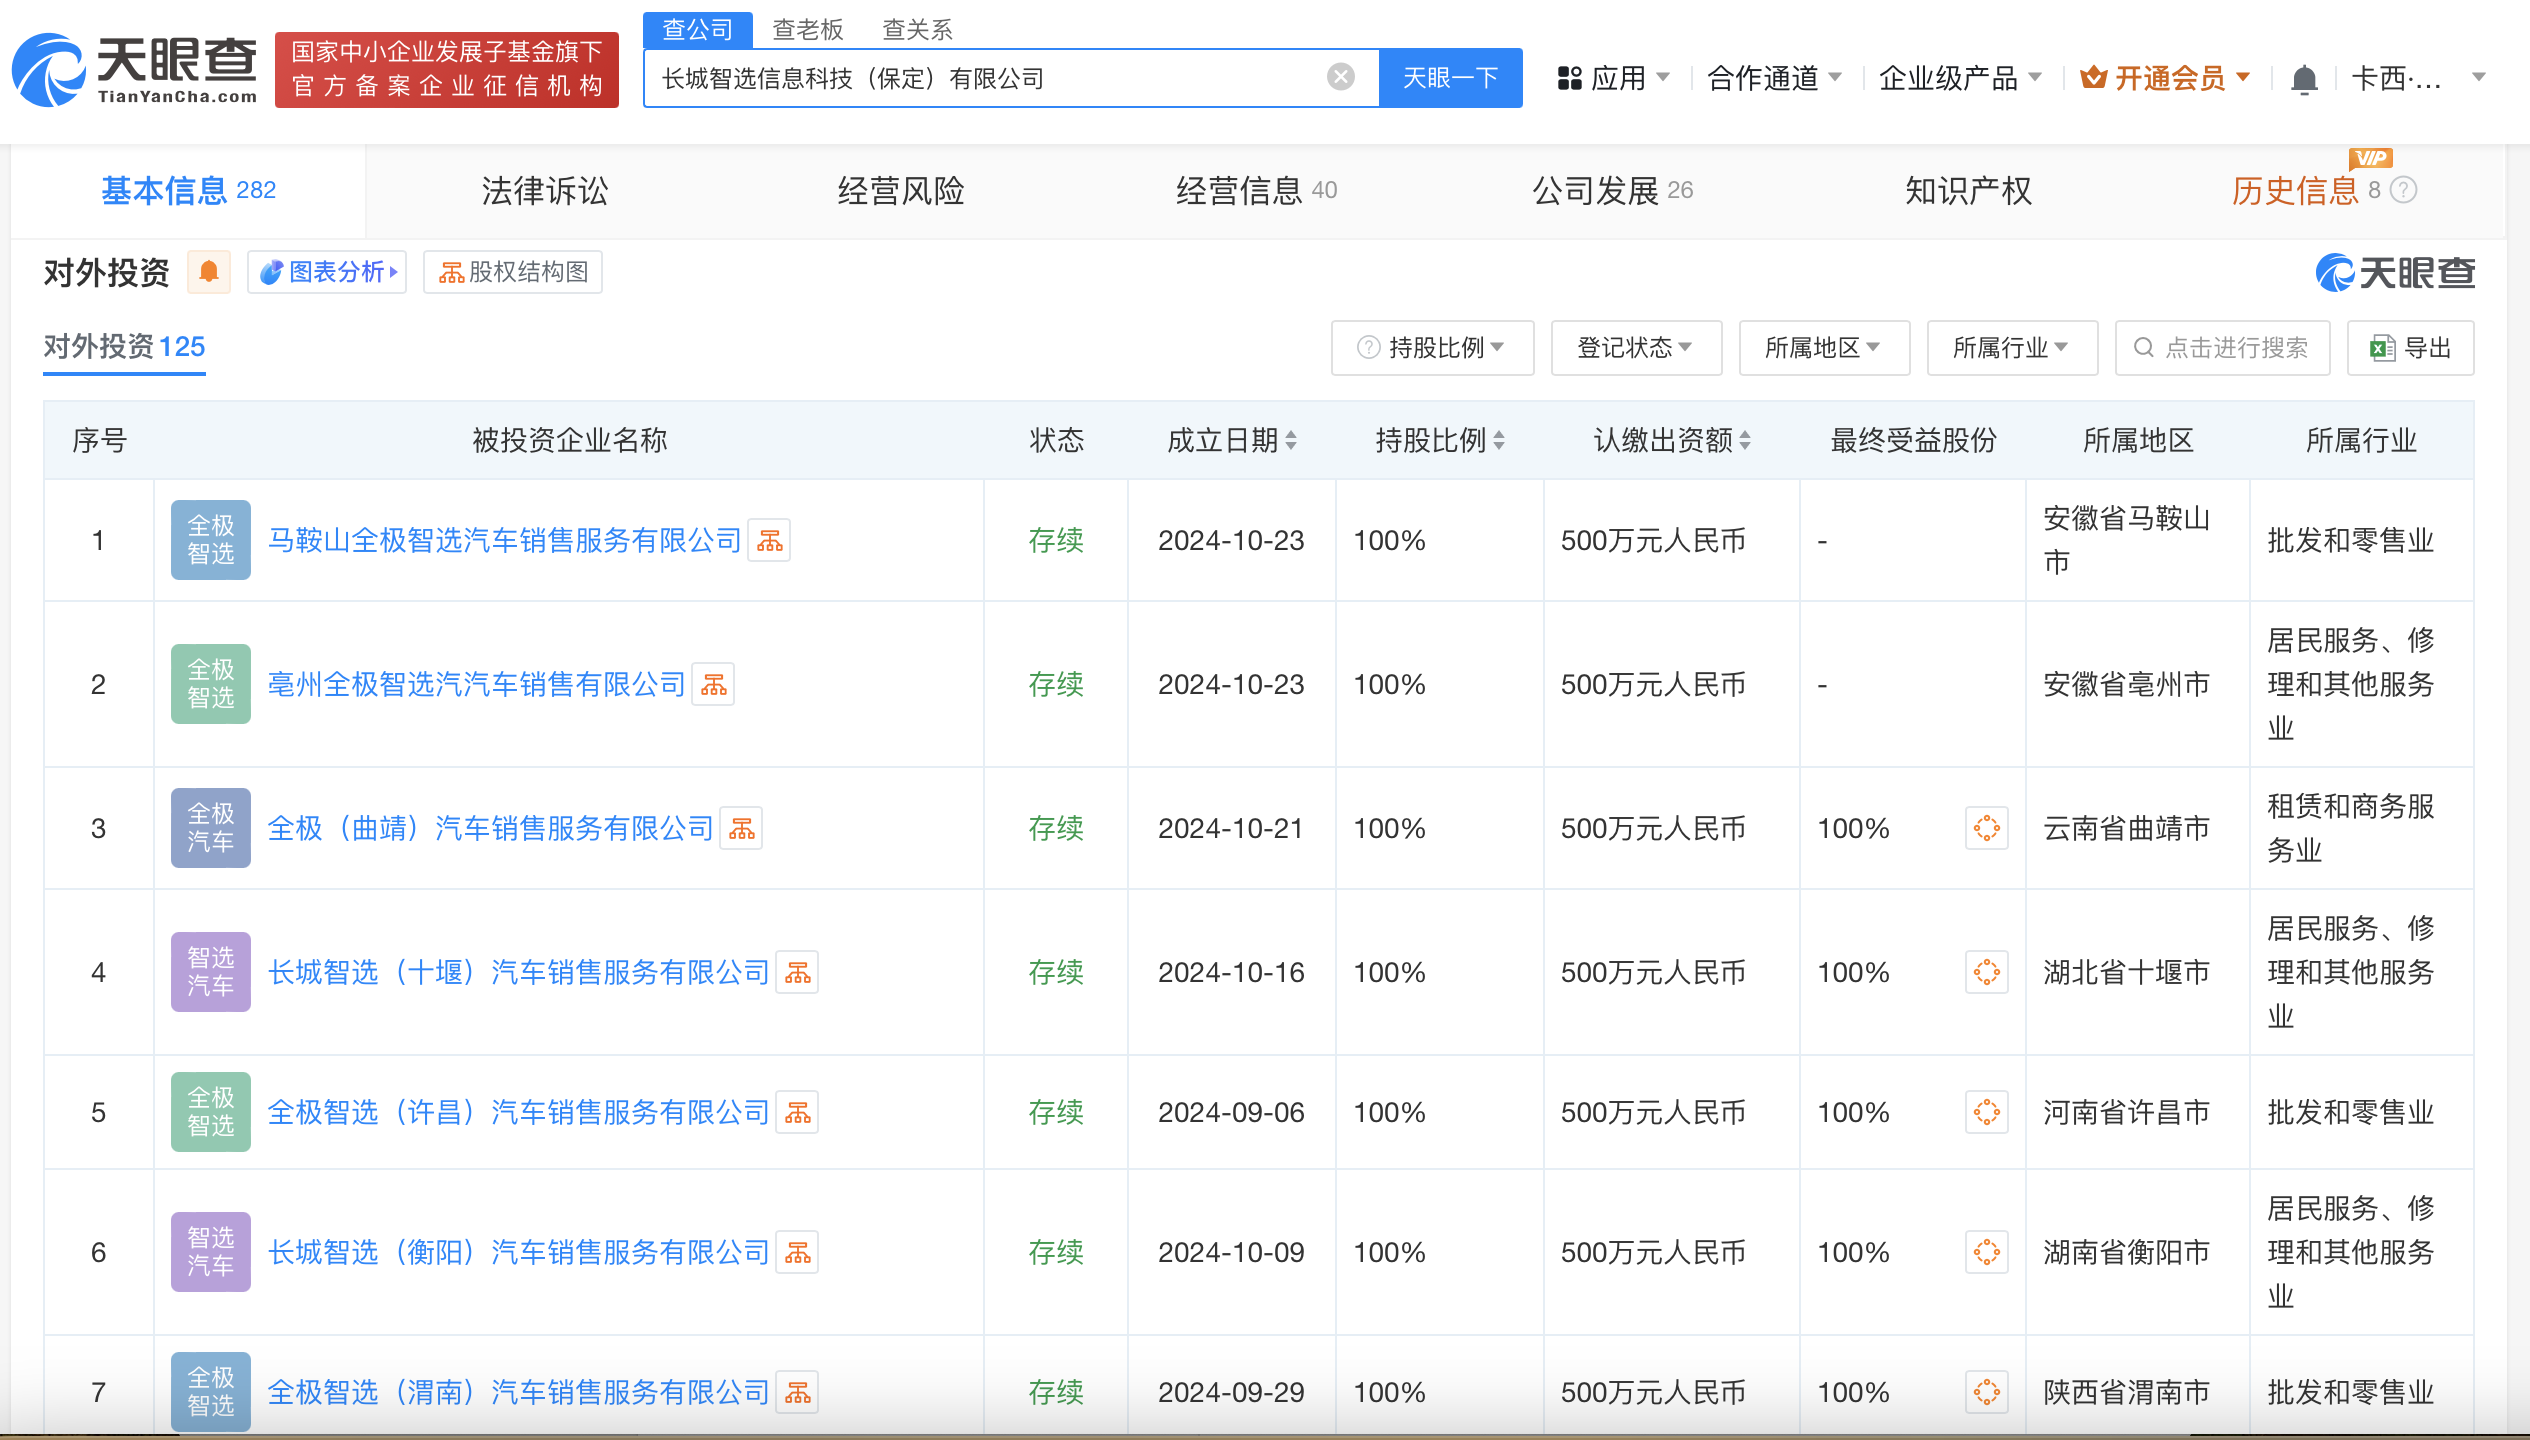The width and height of the screenshot is (2530, 1440).
Task: Open the equity icon beside 亳州全极智选汽汽车销售有限公司
Action: coord(713,684)
